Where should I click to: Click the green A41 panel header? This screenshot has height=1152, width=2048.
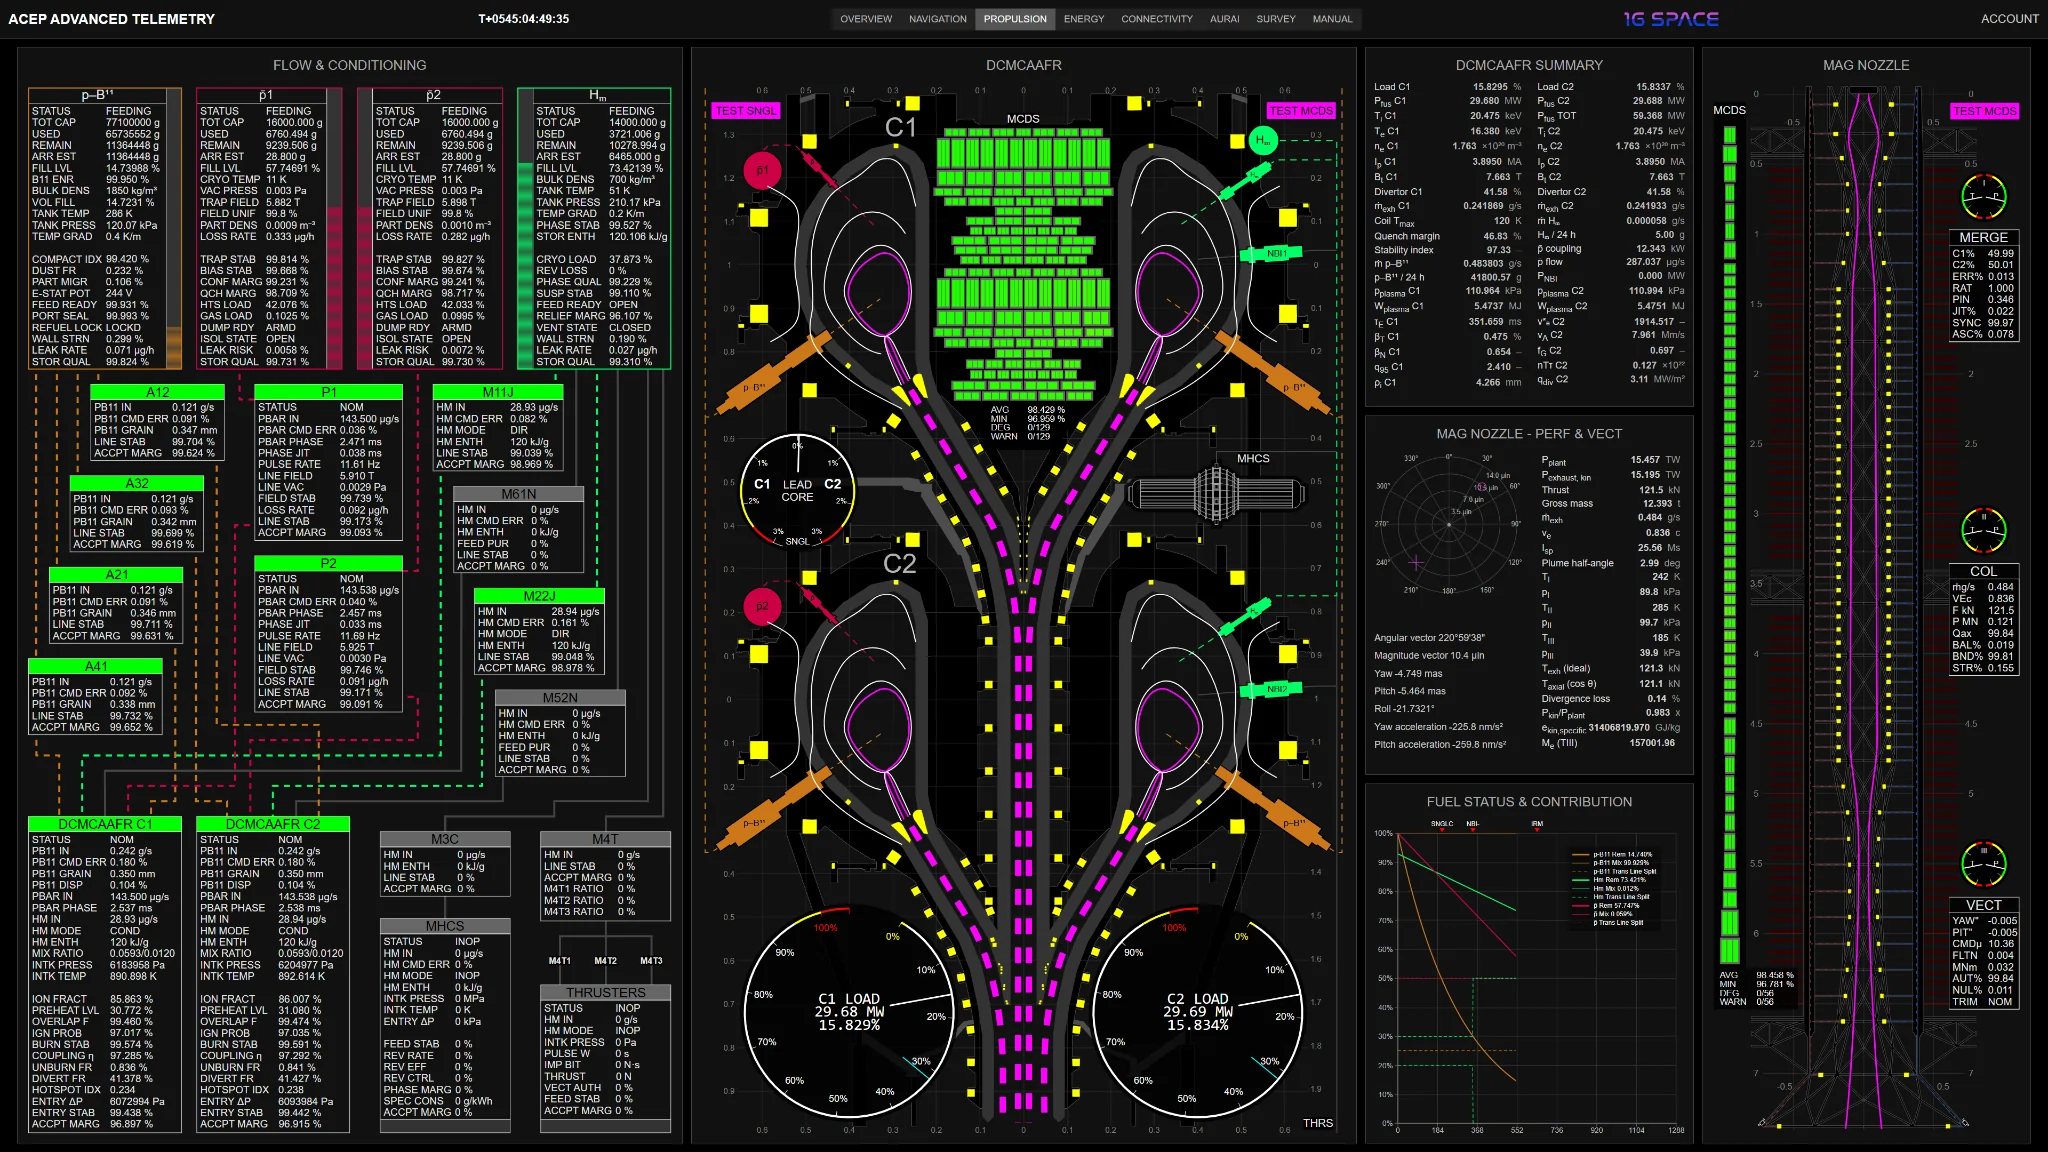coord(96,666)
